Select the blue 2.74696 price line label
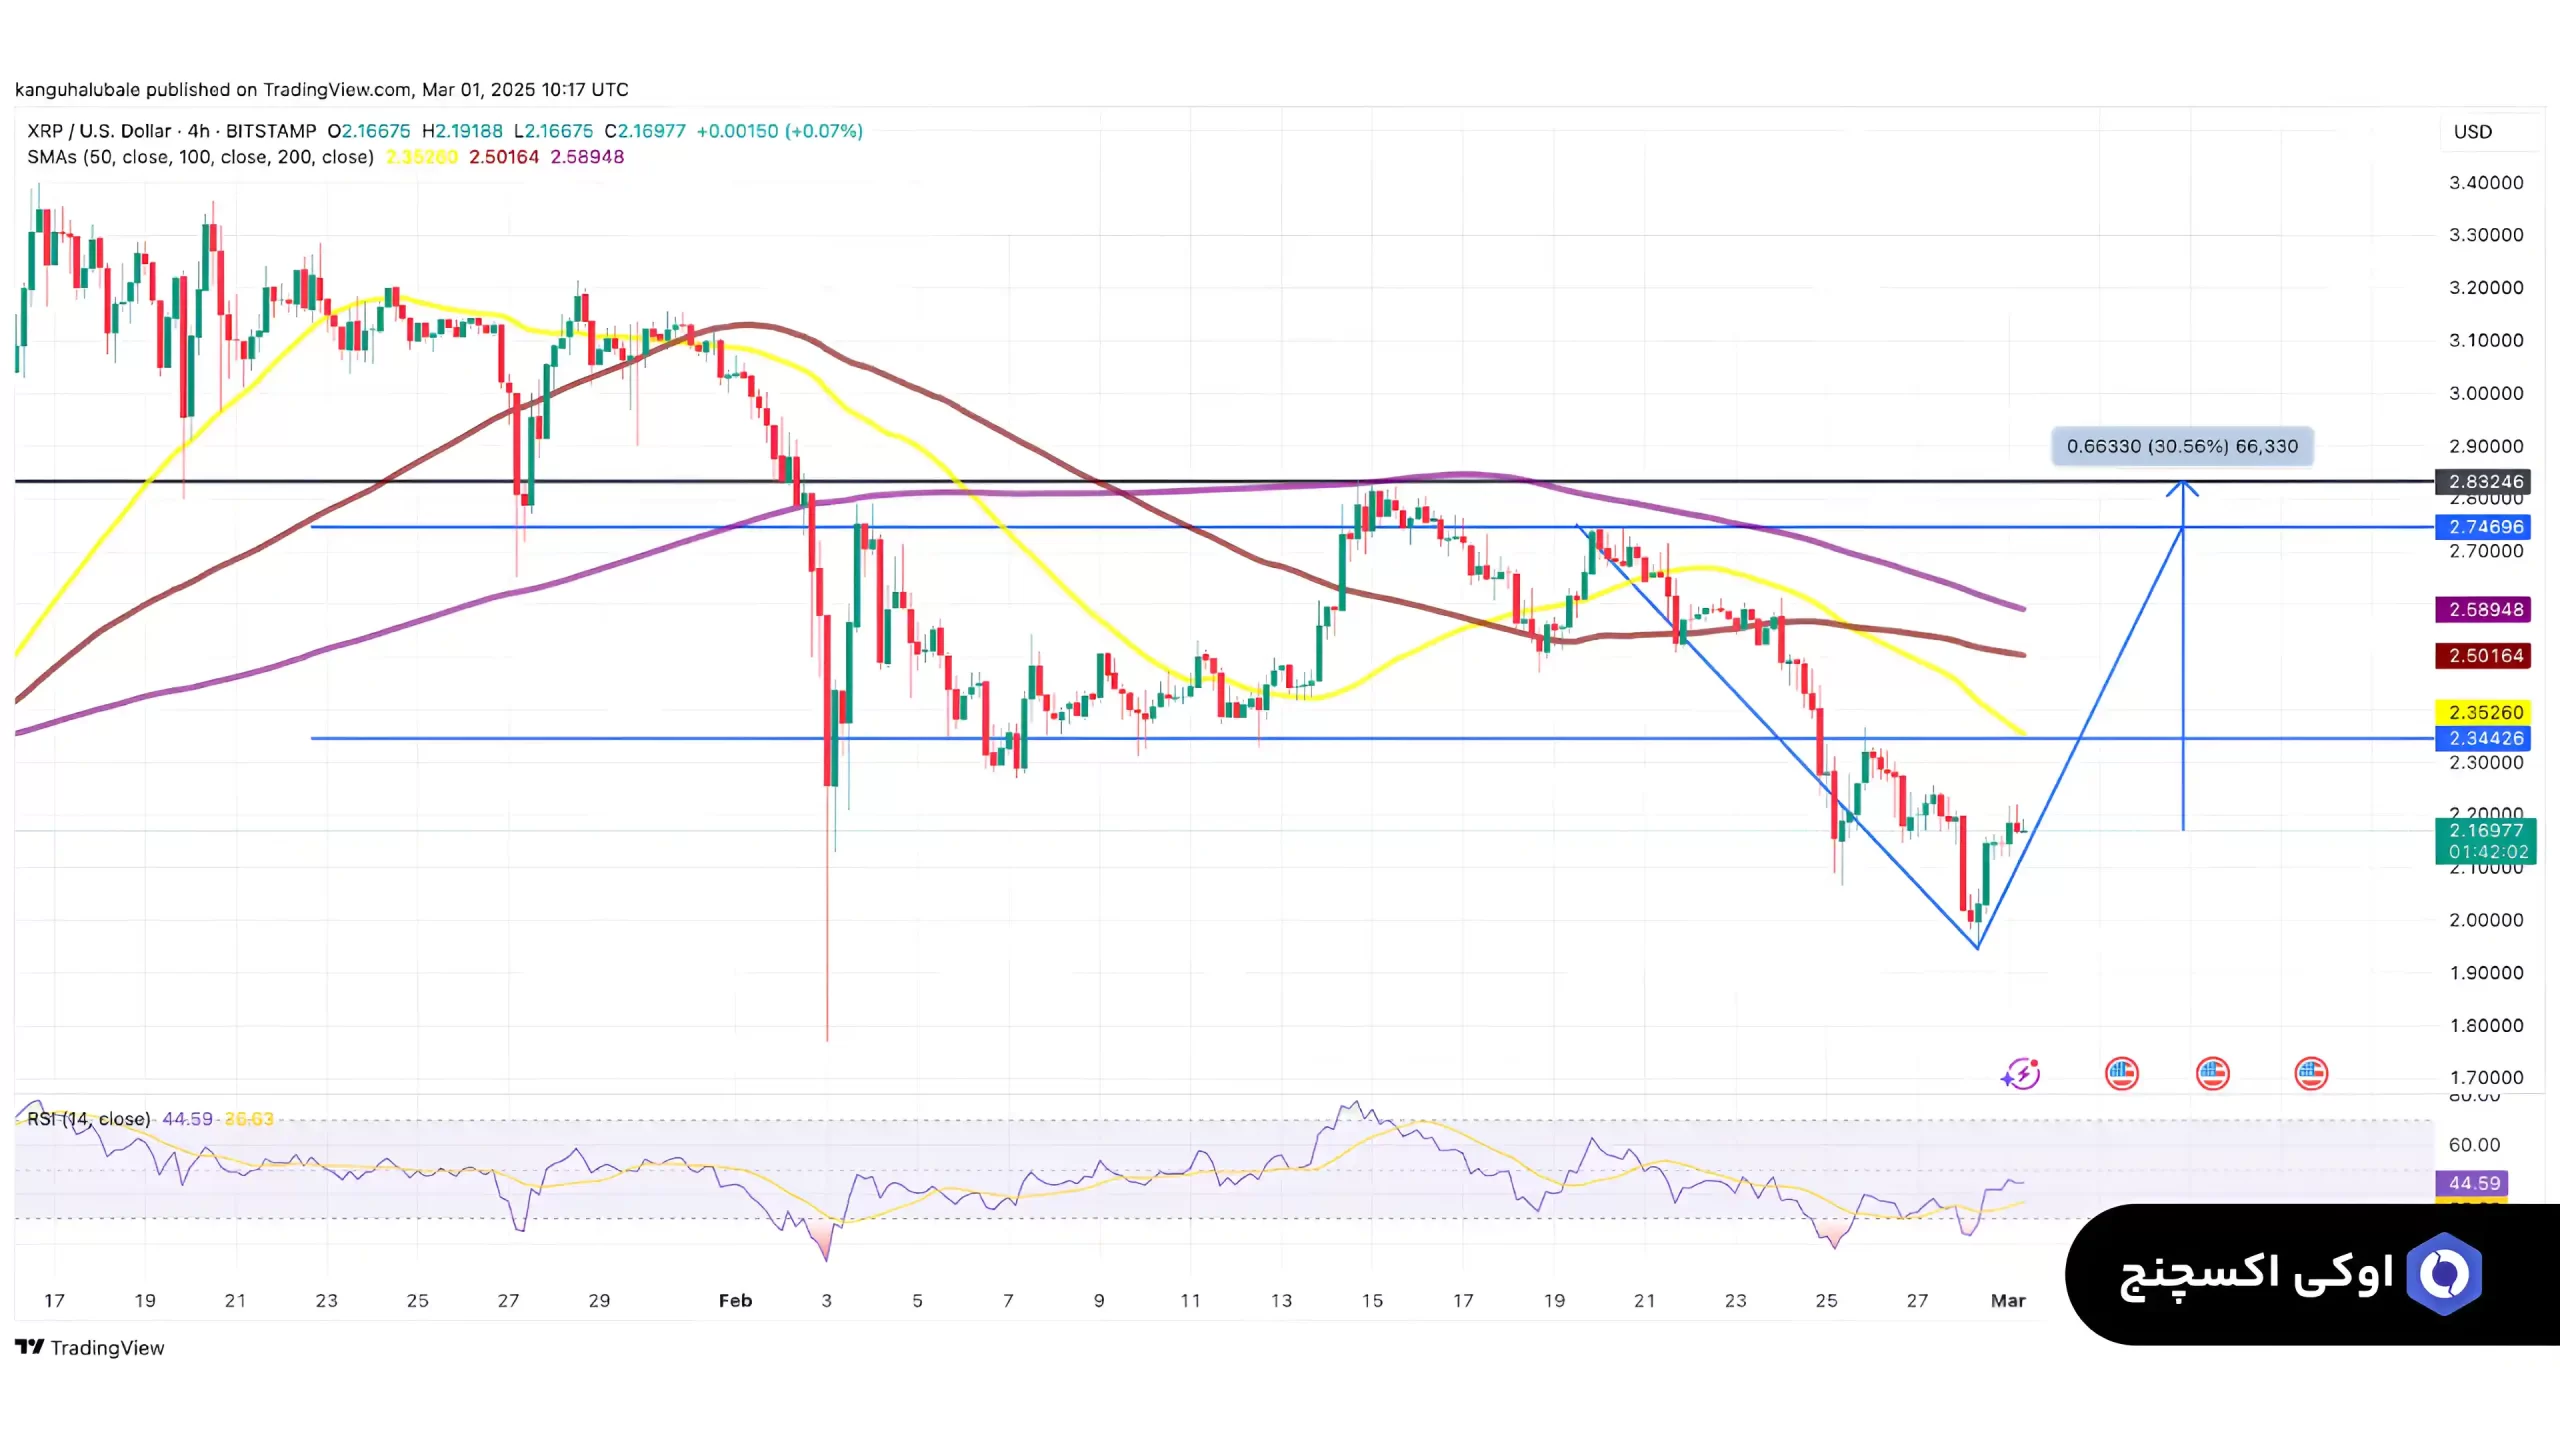Screen dimensions: 2560x1440 (2484, 527)
